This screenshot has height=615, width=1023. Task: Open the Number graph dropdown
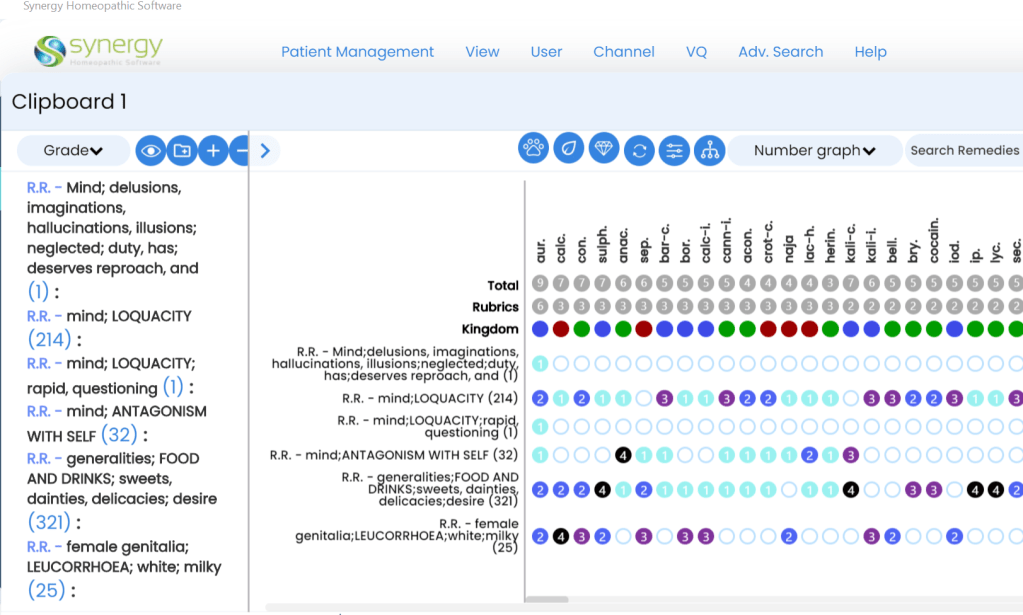(814, 151)
